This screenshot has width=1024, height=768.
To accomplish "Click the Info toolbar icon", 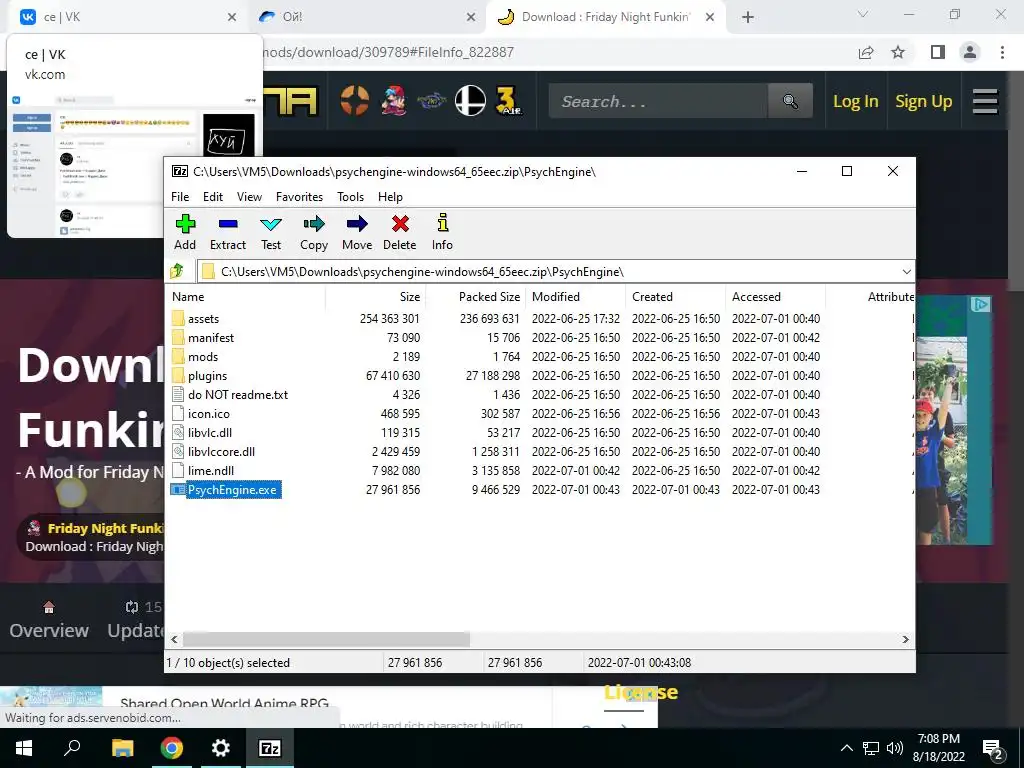I will (x=442, y=232).
